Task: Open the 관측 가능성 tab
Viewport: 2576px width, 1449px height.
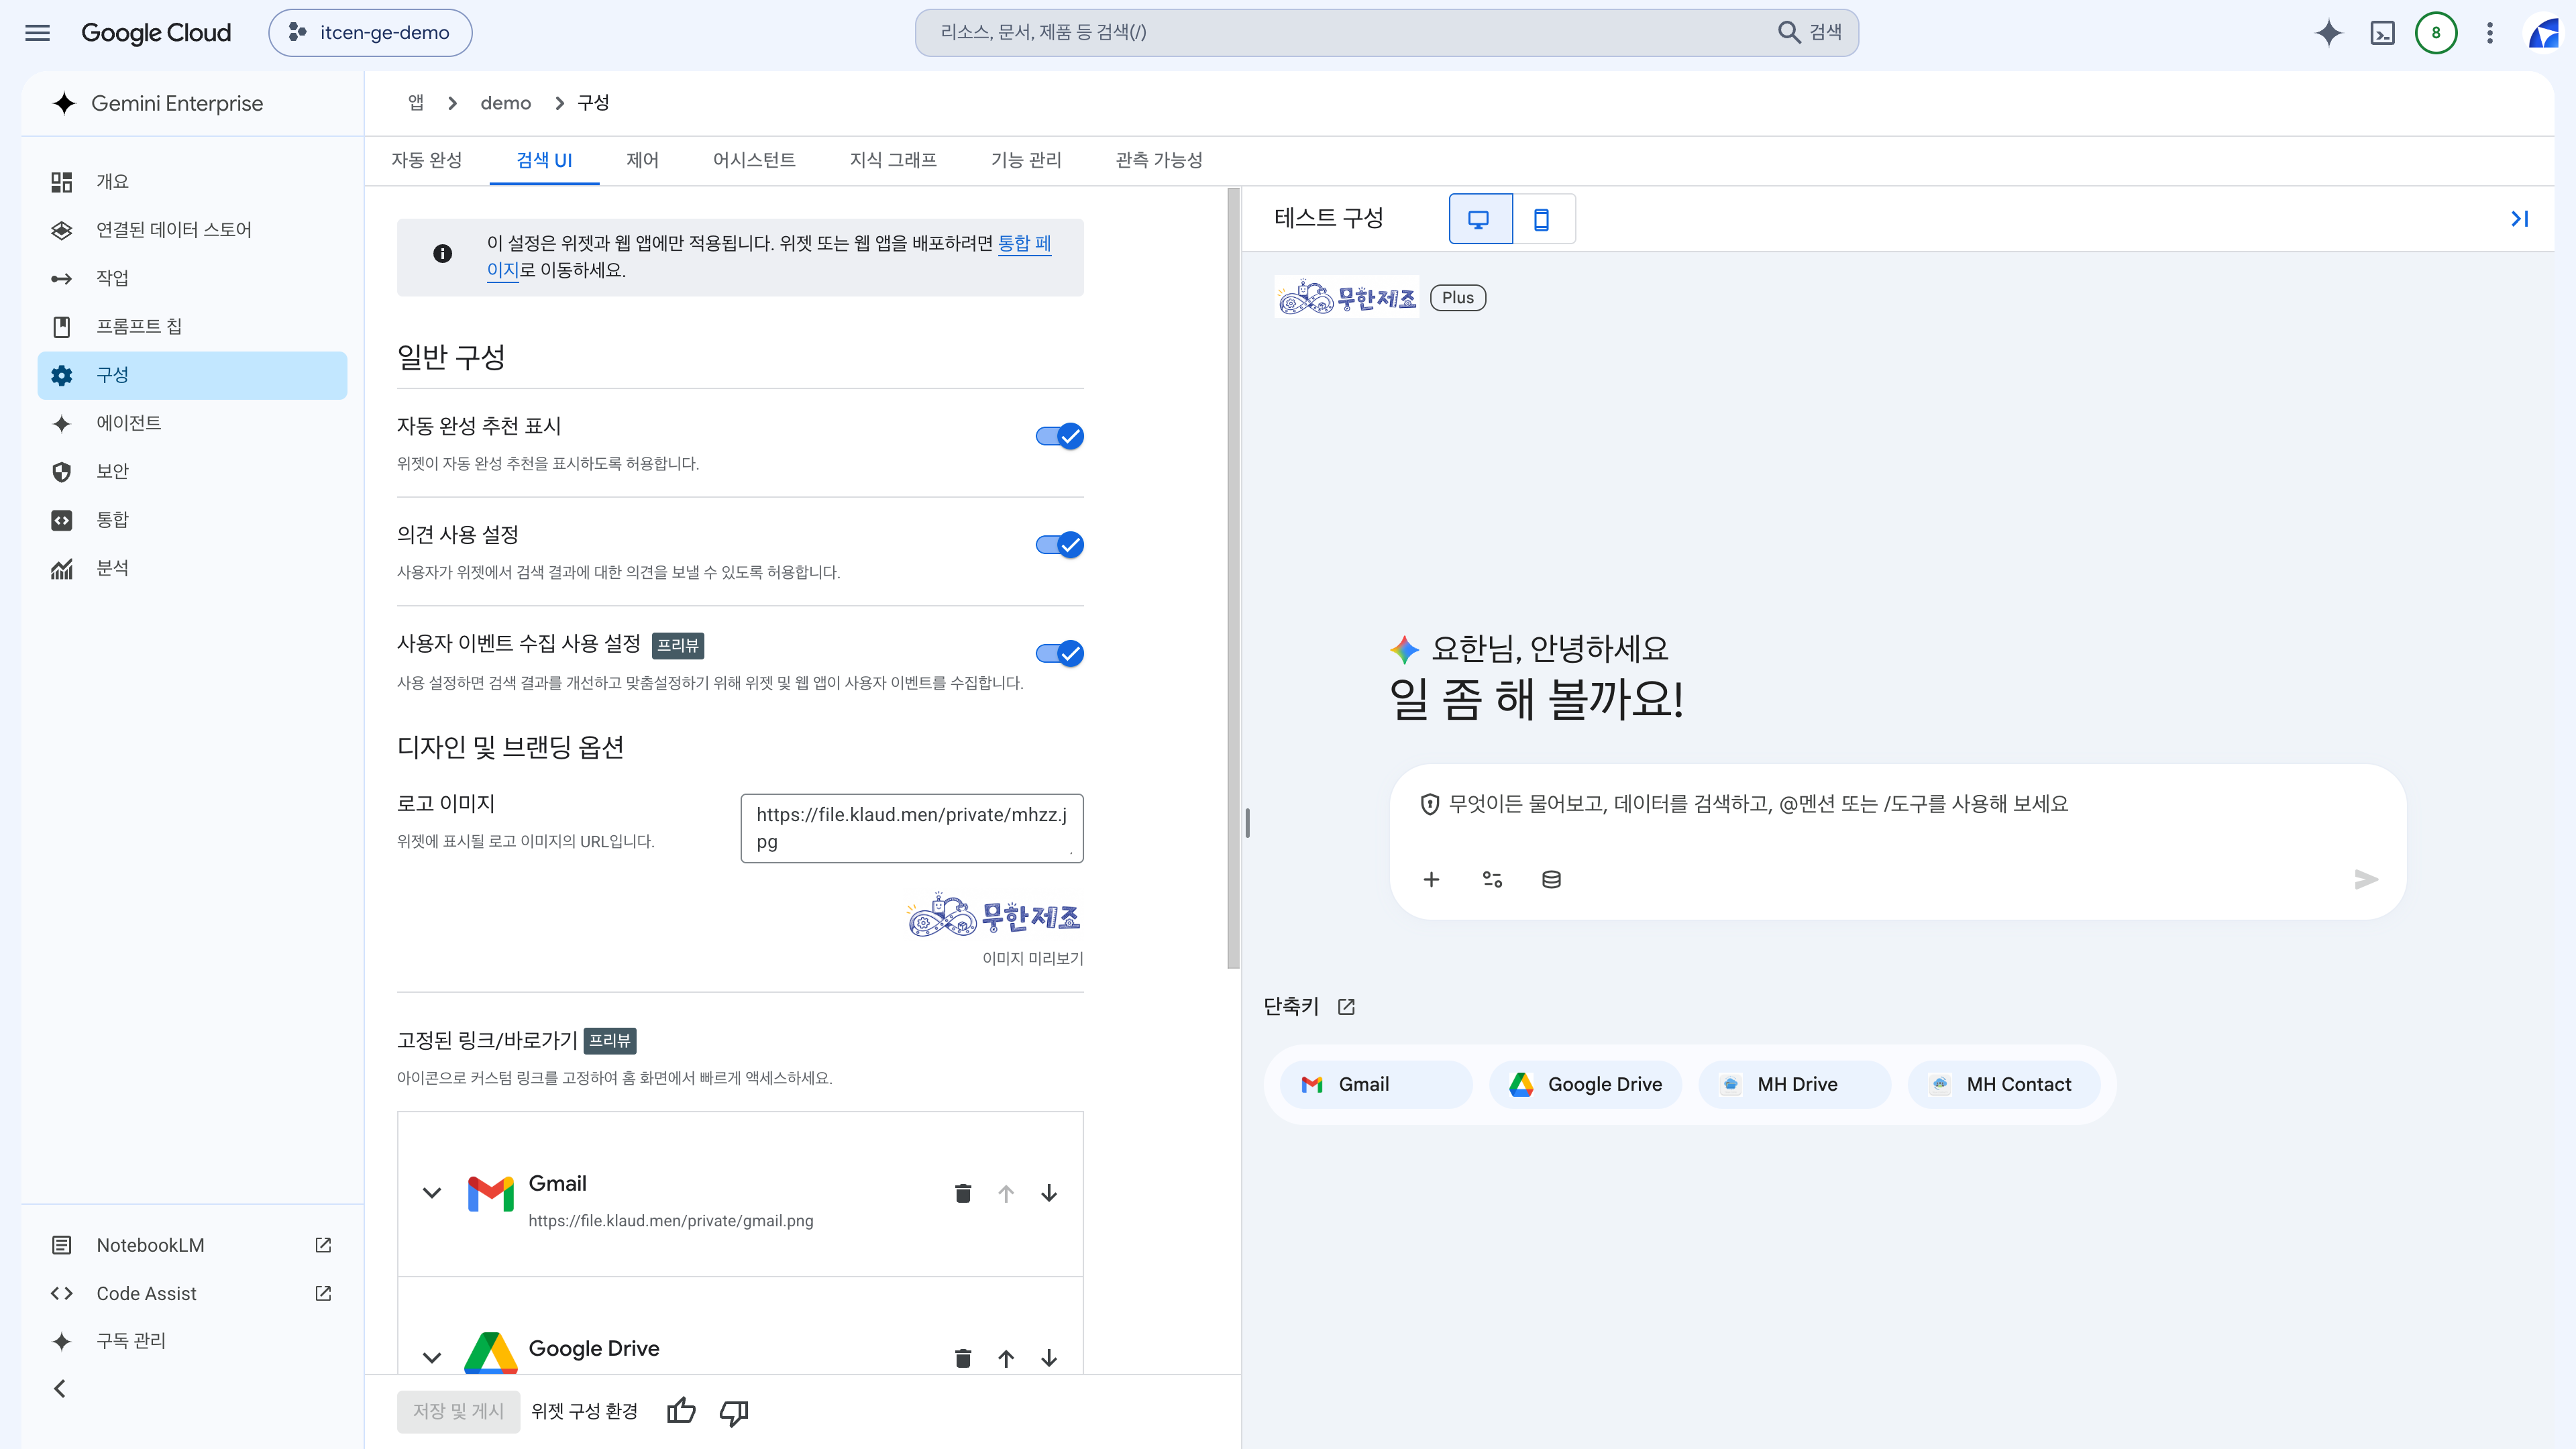Action: point(1159,160)
